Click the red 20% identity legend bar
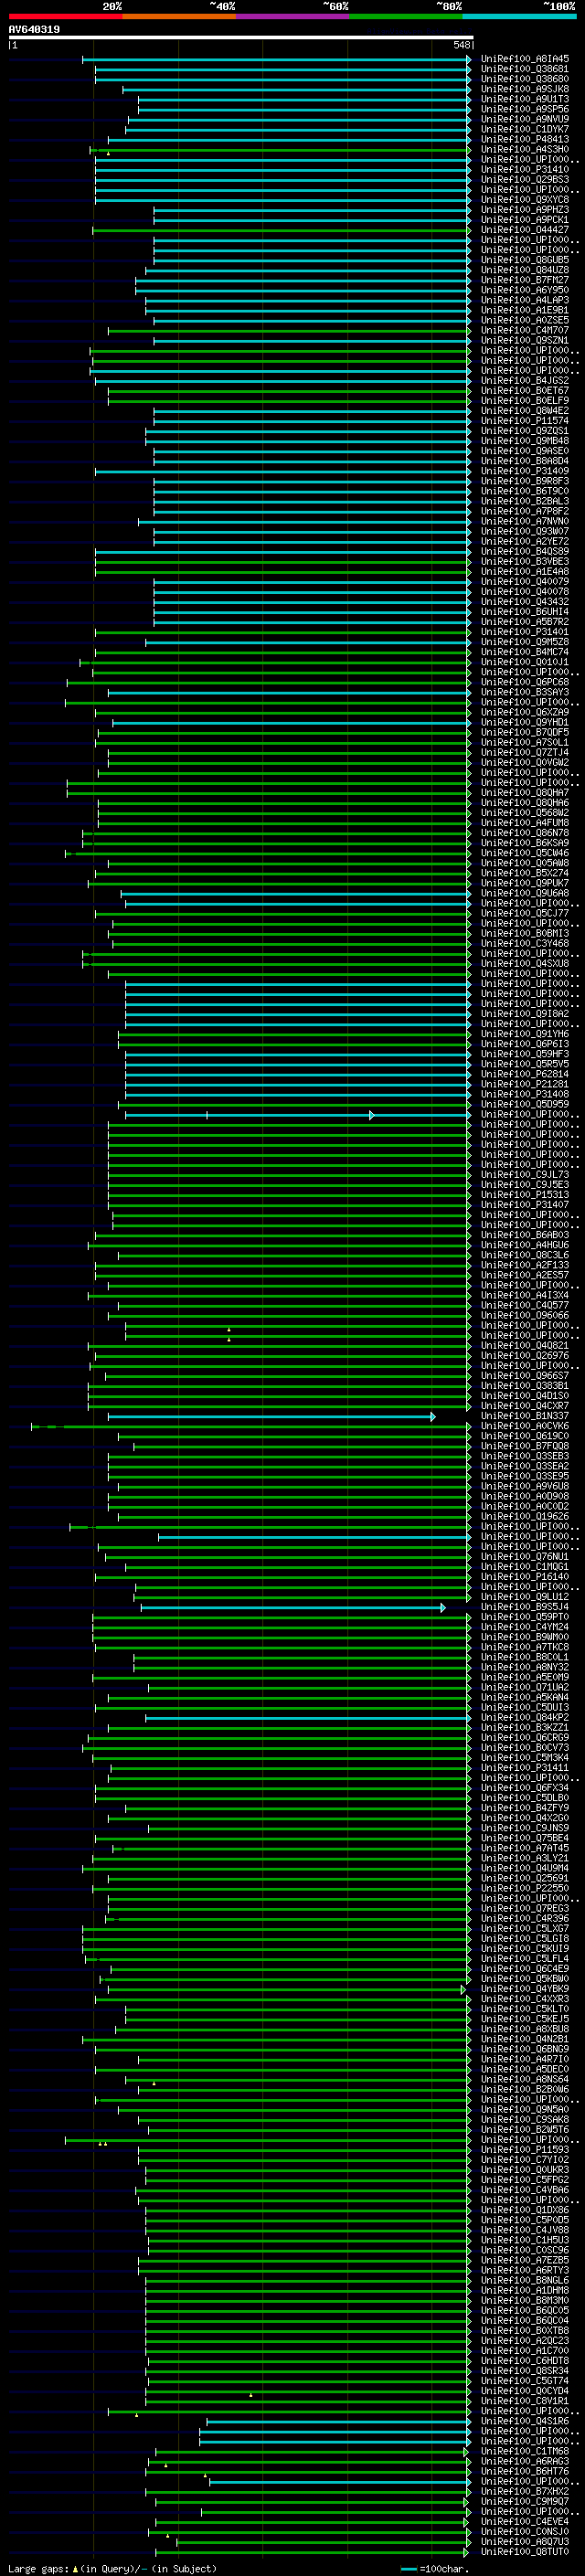 point(65,16)
